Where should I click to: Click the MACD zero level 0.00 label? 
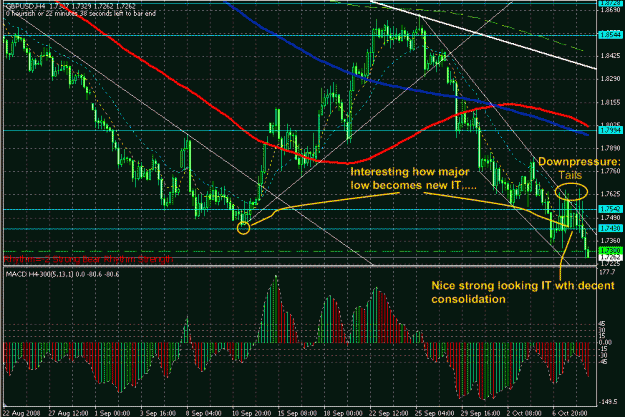coord(605,342)
